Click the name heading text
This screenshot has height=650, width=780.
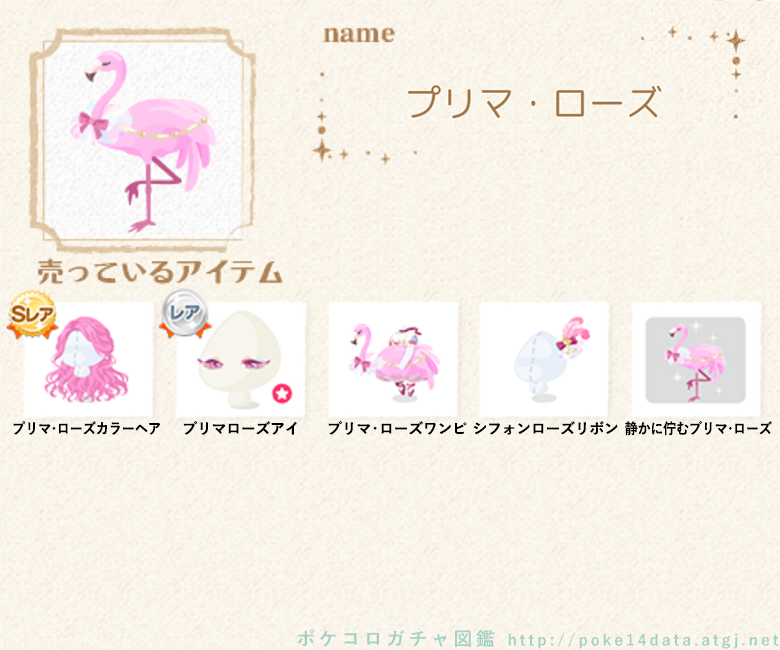[359, 34]
